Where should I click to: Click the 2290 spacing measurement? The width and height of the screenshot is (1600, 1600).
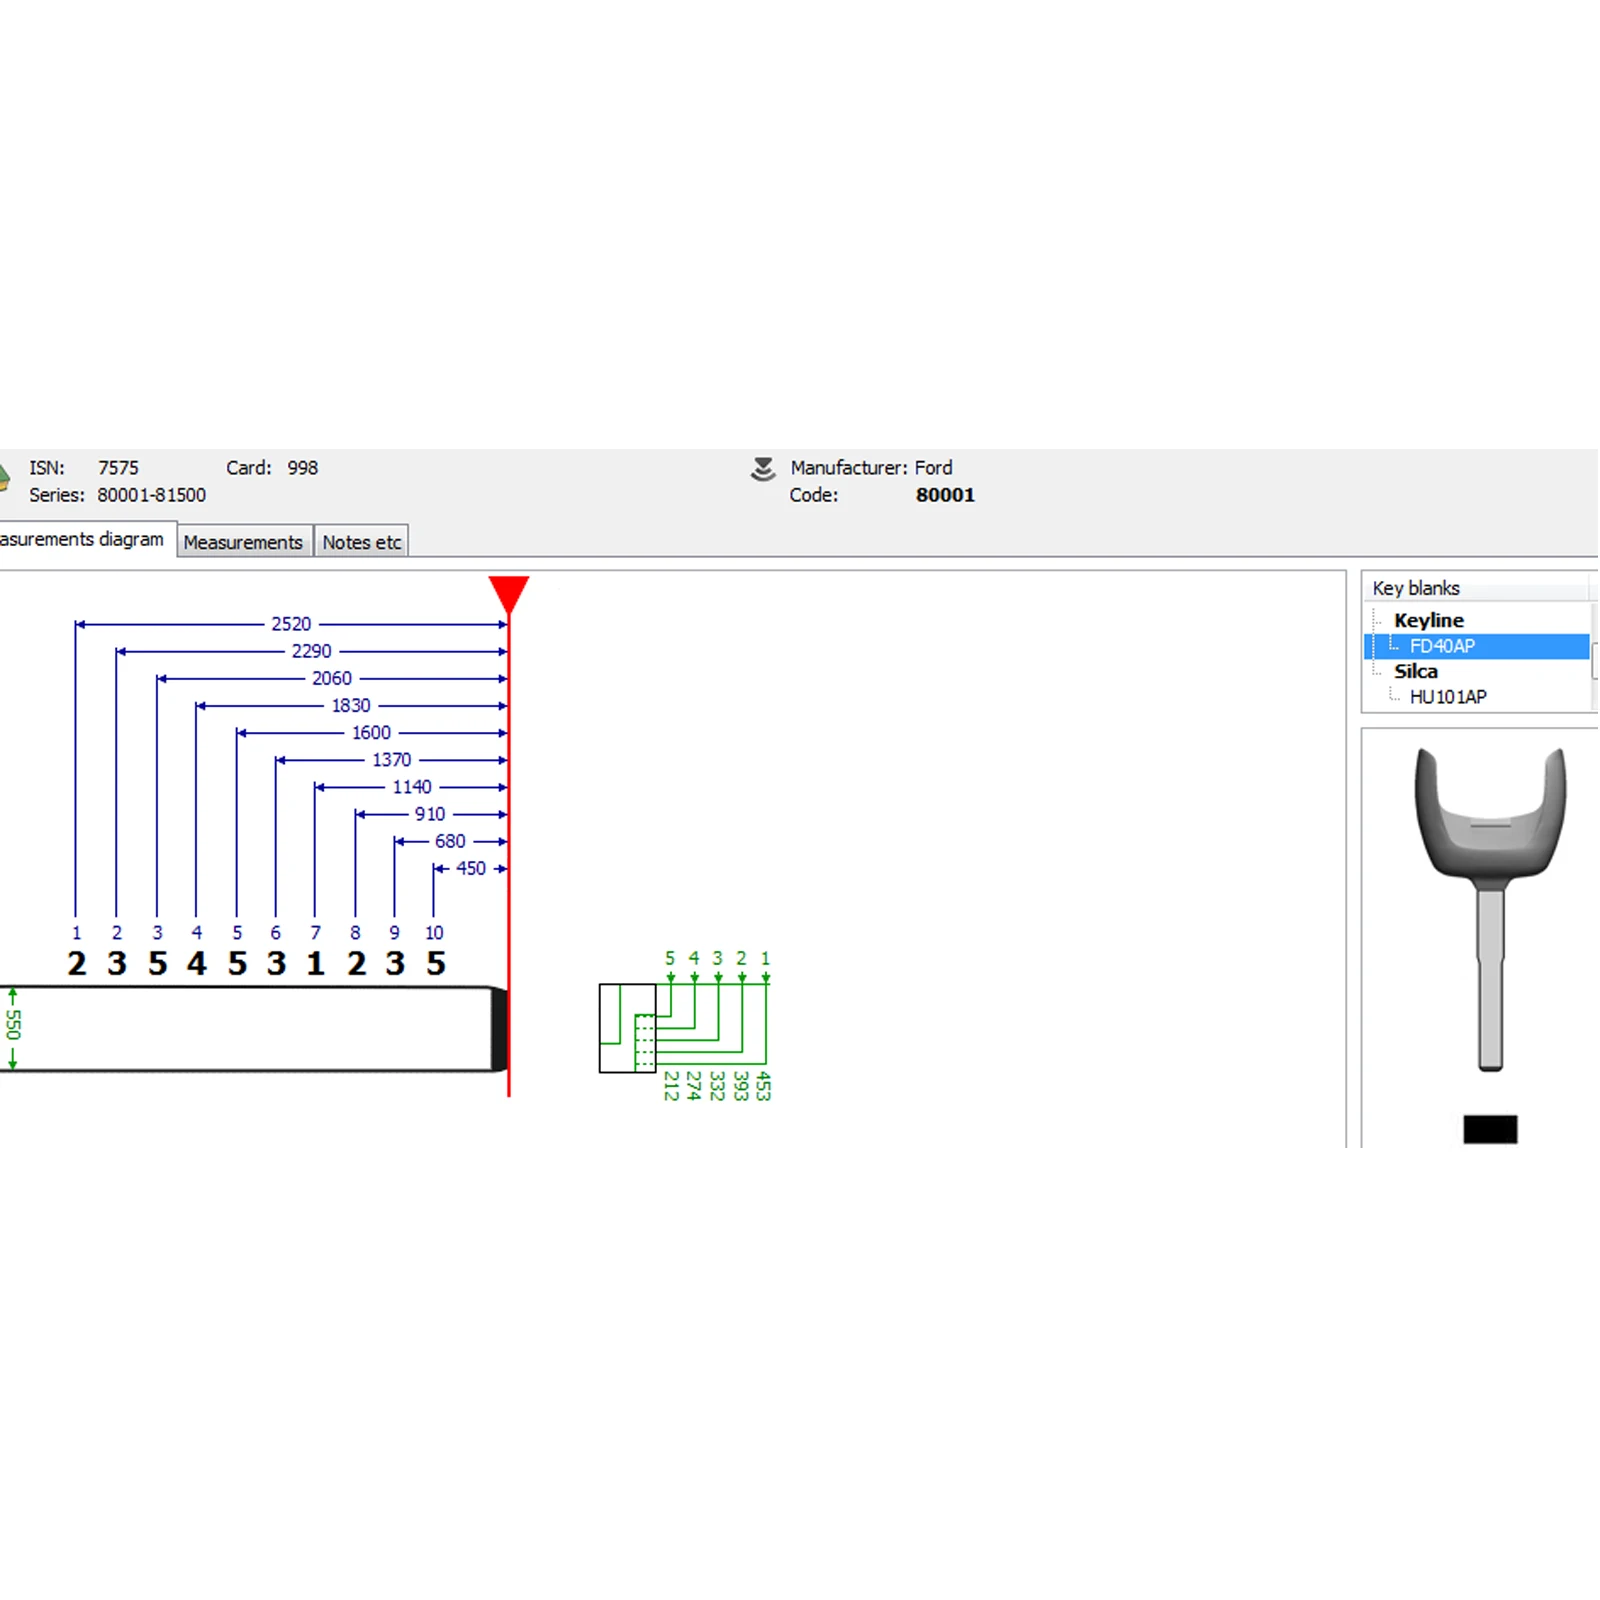(311, 651)
